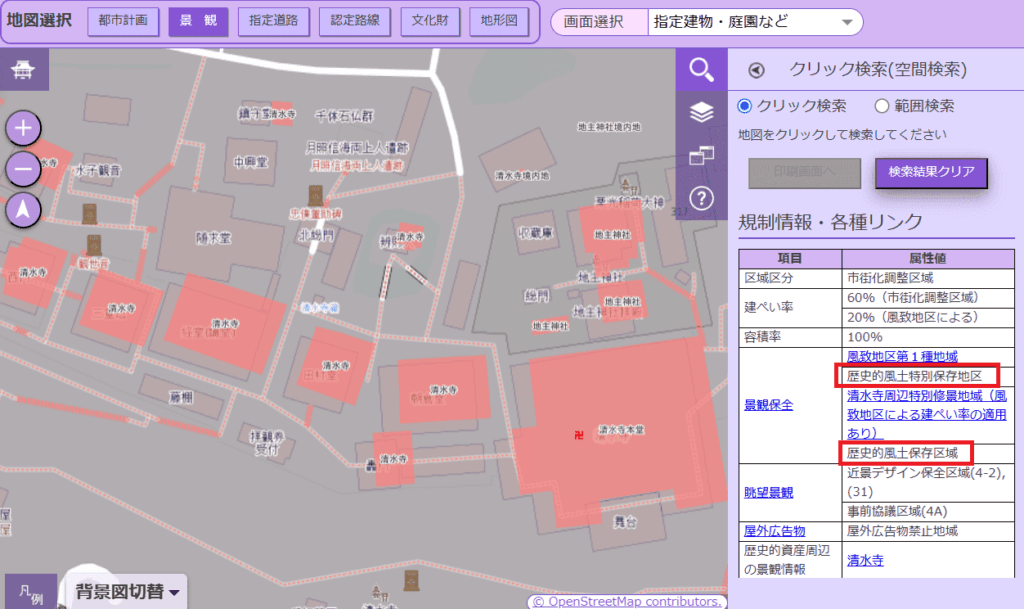This screenshot has width=1024, height=609.
Task: Collapse the search panel with back arrow
Action: (x=757, y=70)
